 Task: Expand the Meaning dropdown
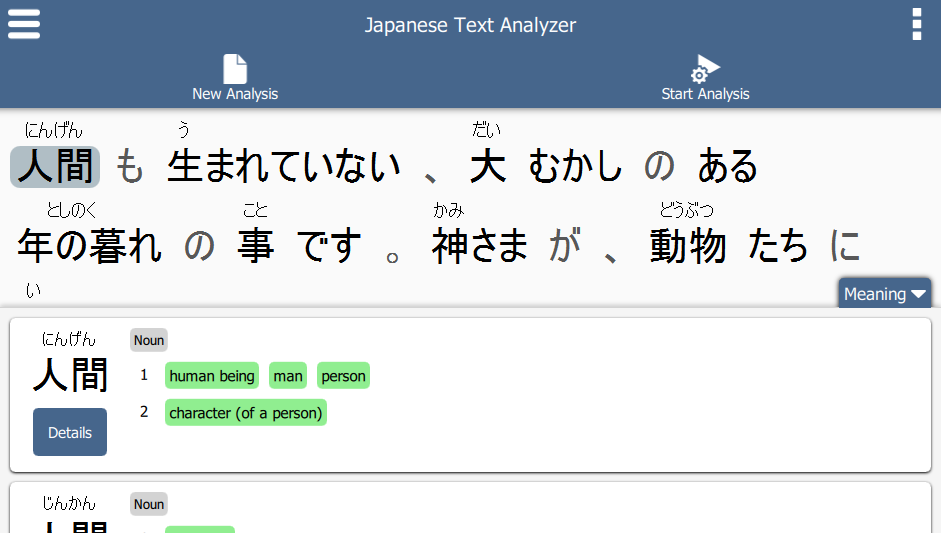click(x=885, y=294)
